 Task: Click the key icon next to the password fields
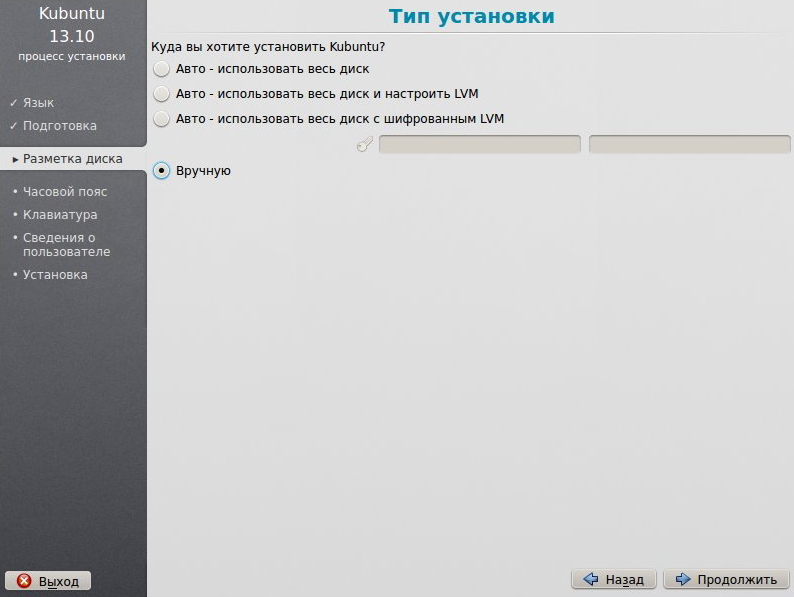(365, 144)
